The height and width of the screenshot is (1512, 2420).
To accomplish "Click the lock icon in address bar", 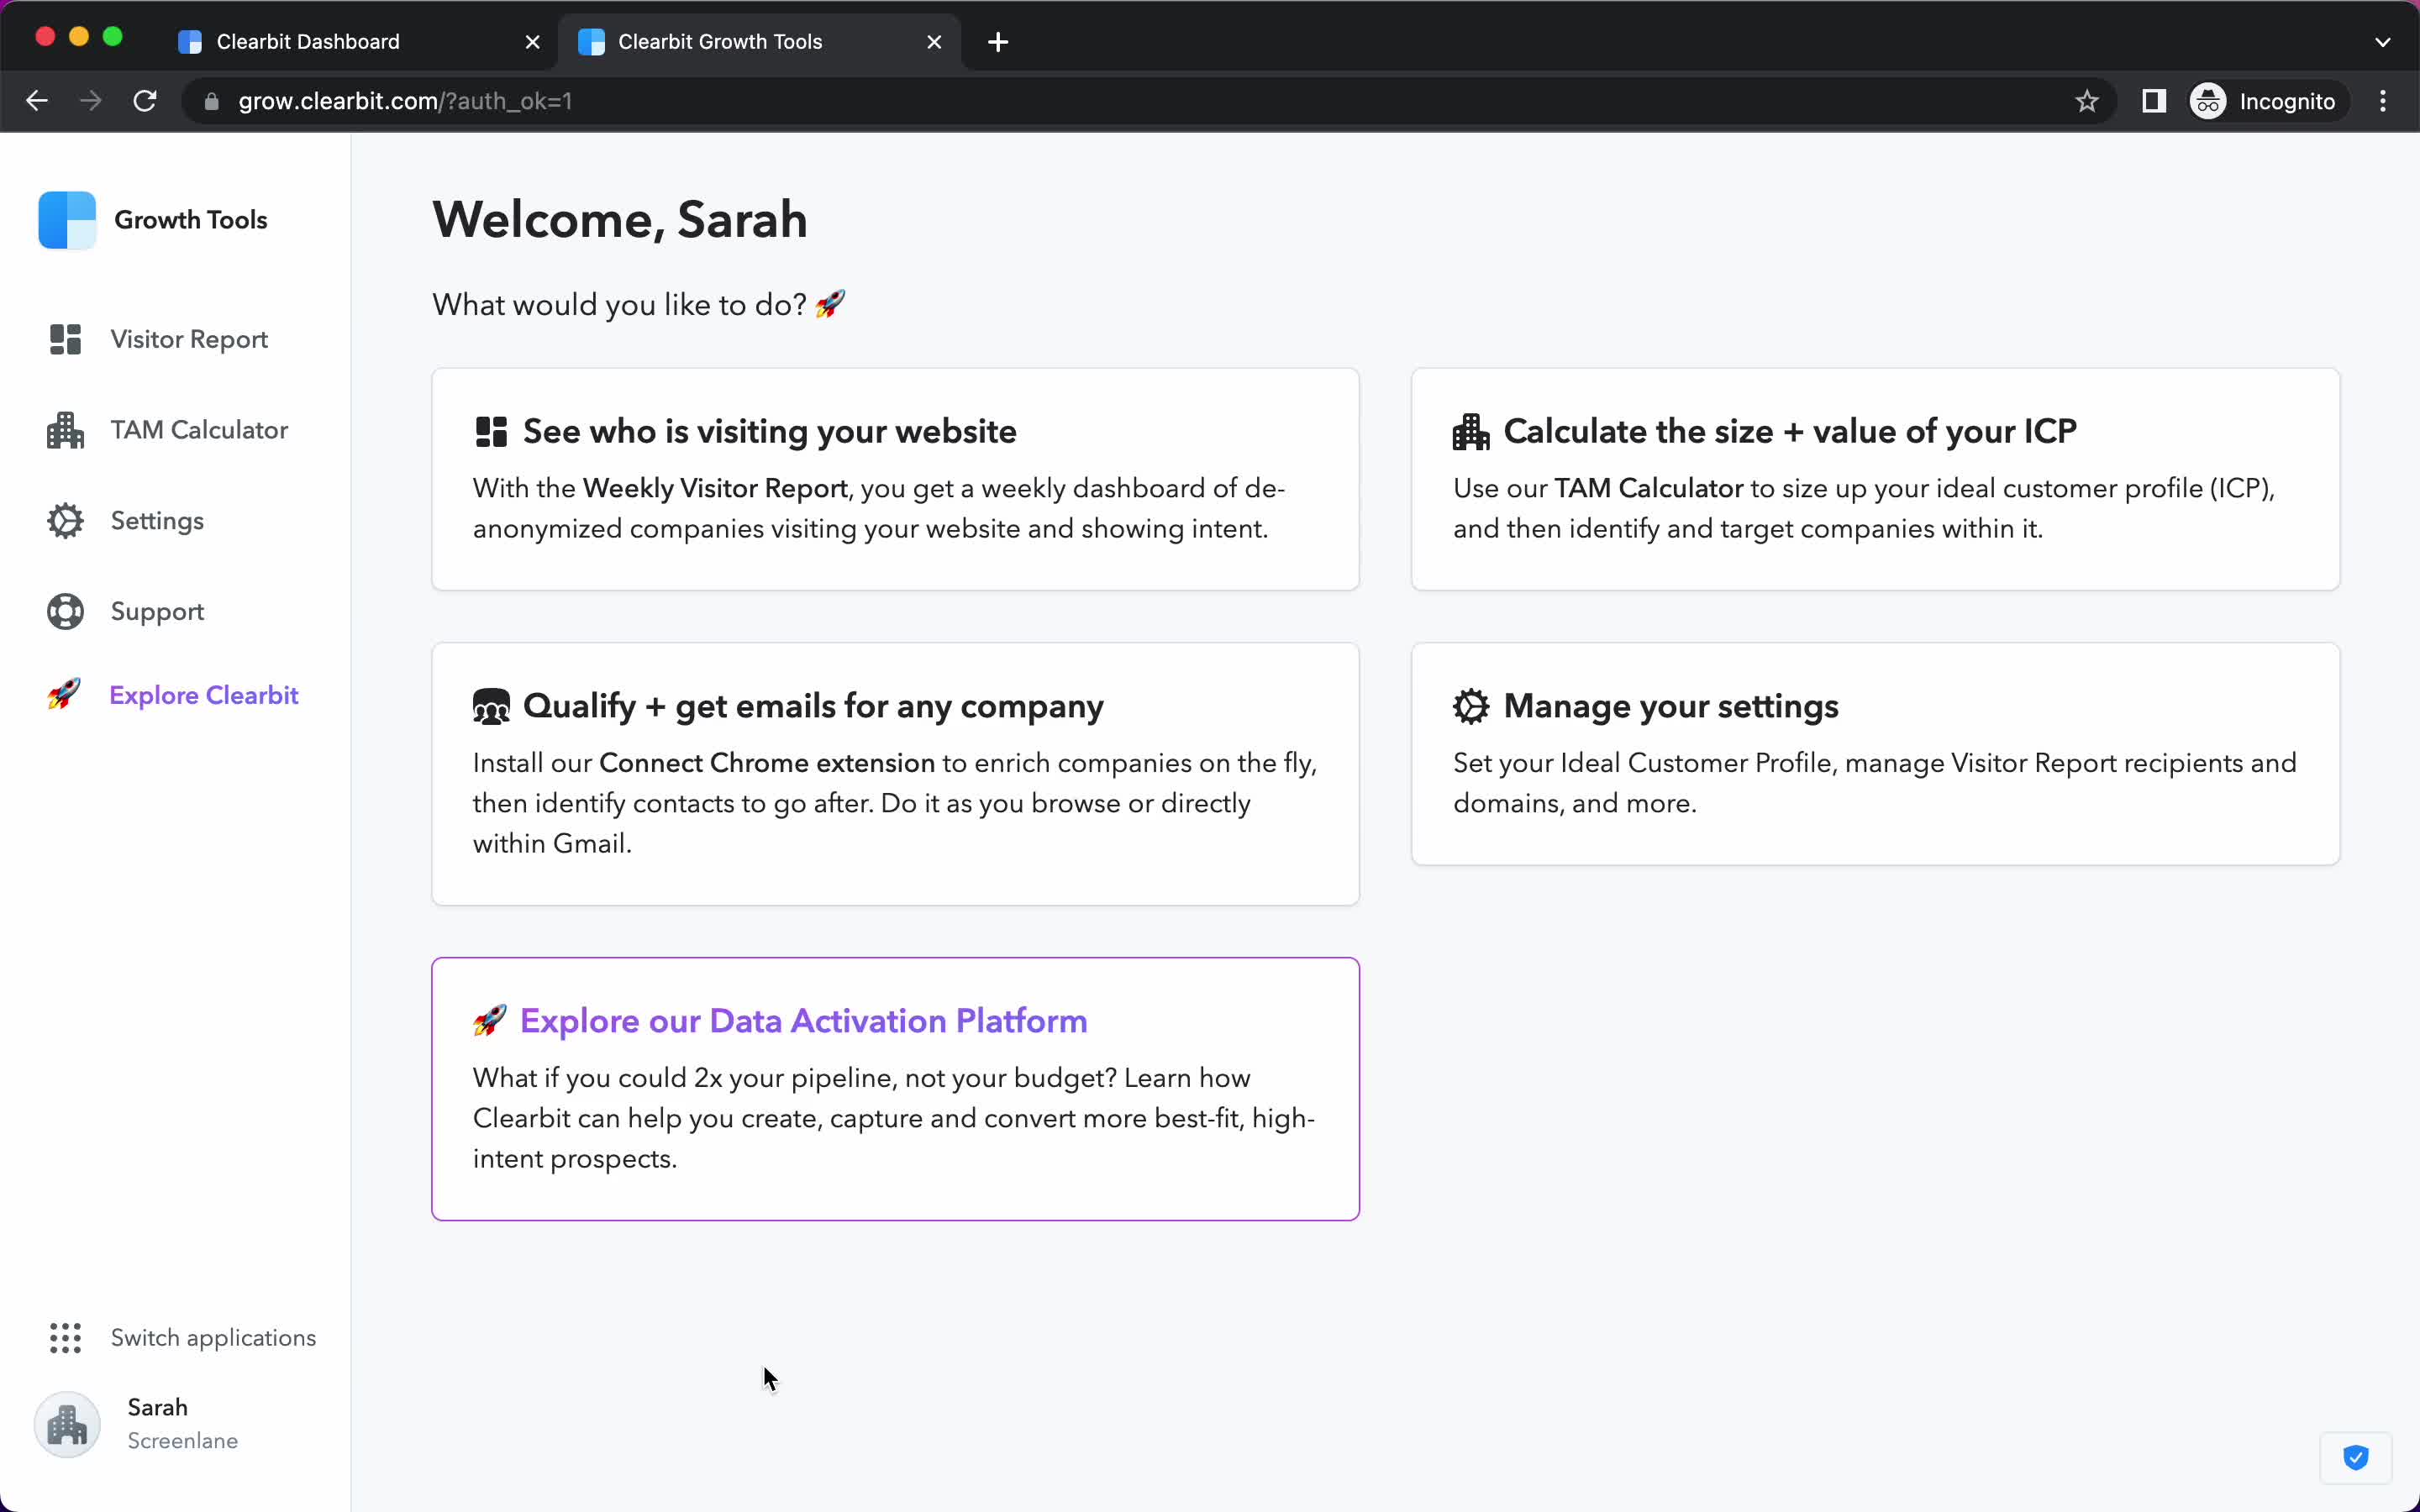I will coord(211,101).
